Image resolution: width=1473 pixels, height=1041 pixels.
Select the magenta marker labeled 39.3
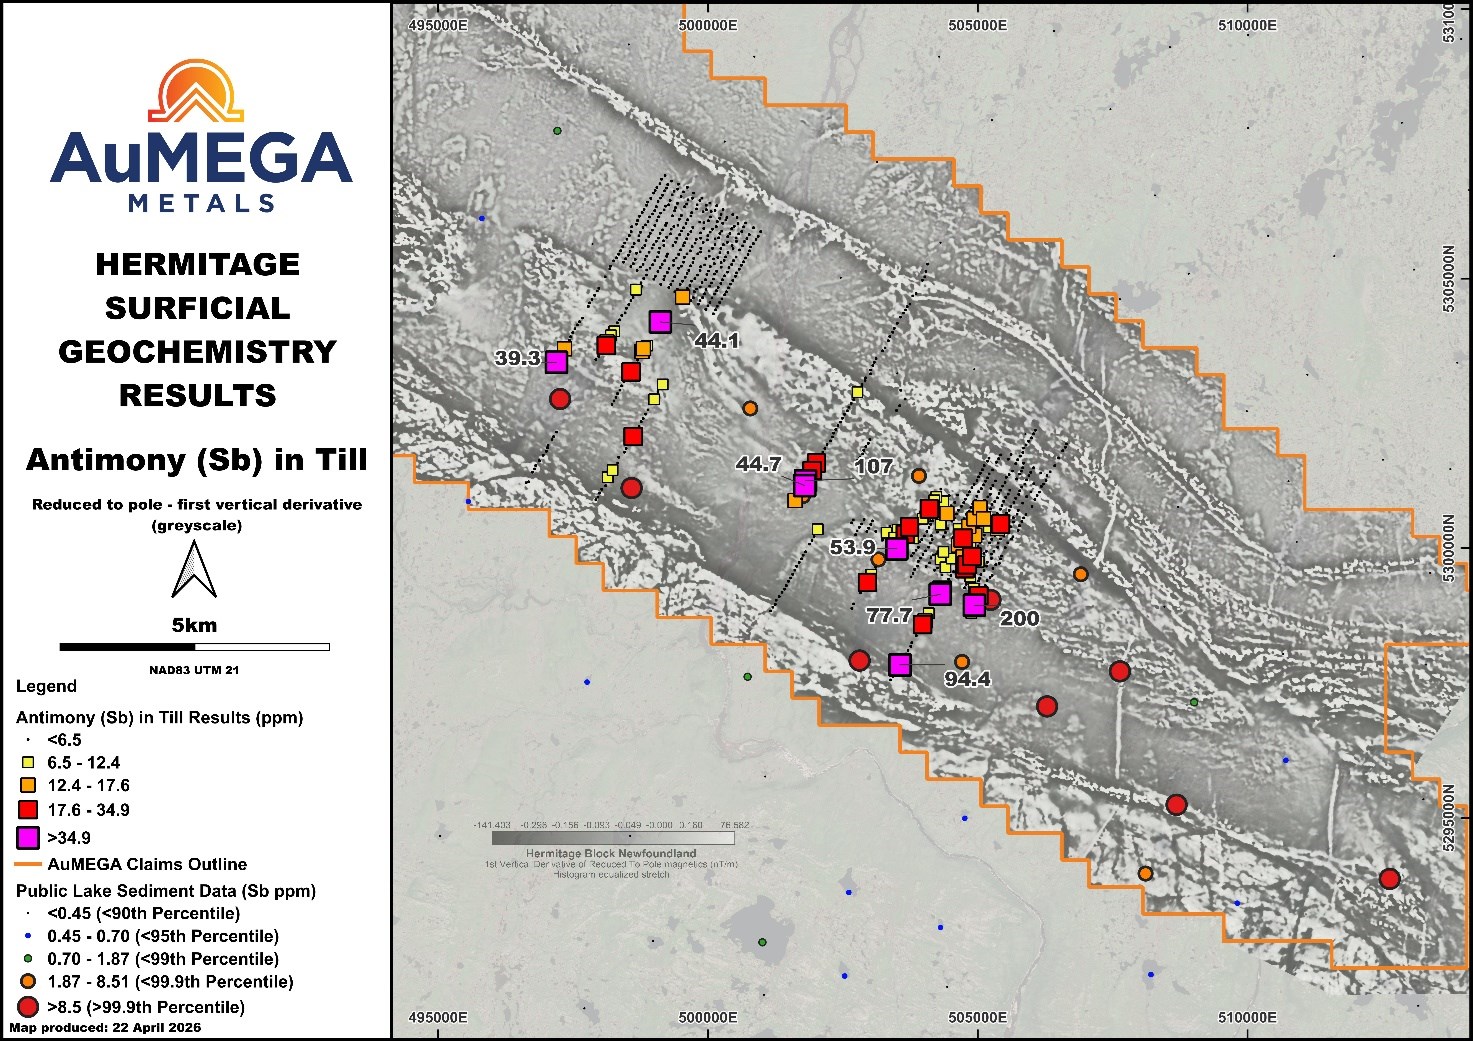[x=556, y=362]
